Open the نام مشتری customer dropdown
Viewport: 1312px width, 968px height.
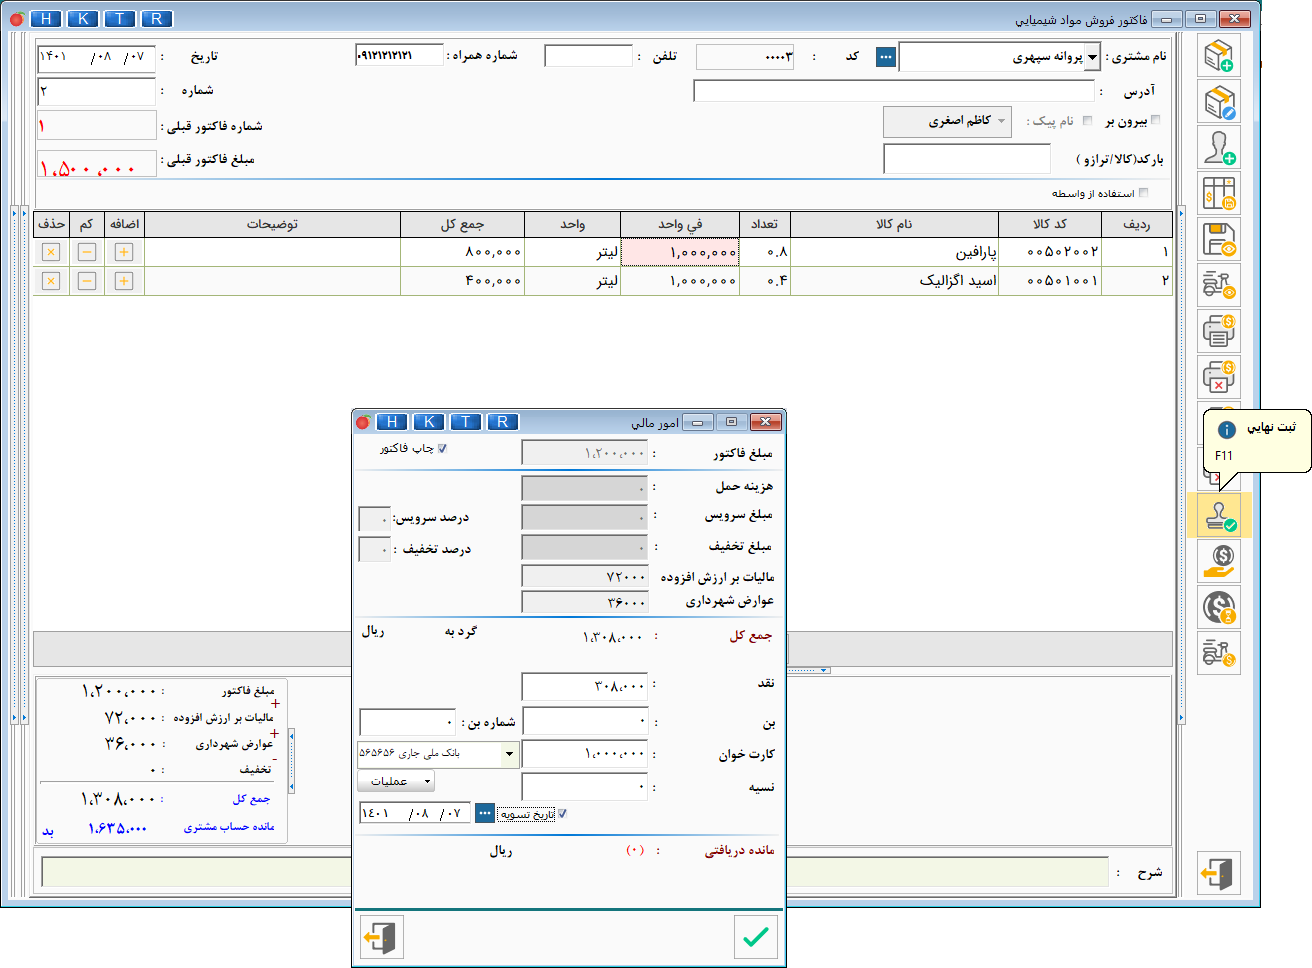coord(1092,57)
